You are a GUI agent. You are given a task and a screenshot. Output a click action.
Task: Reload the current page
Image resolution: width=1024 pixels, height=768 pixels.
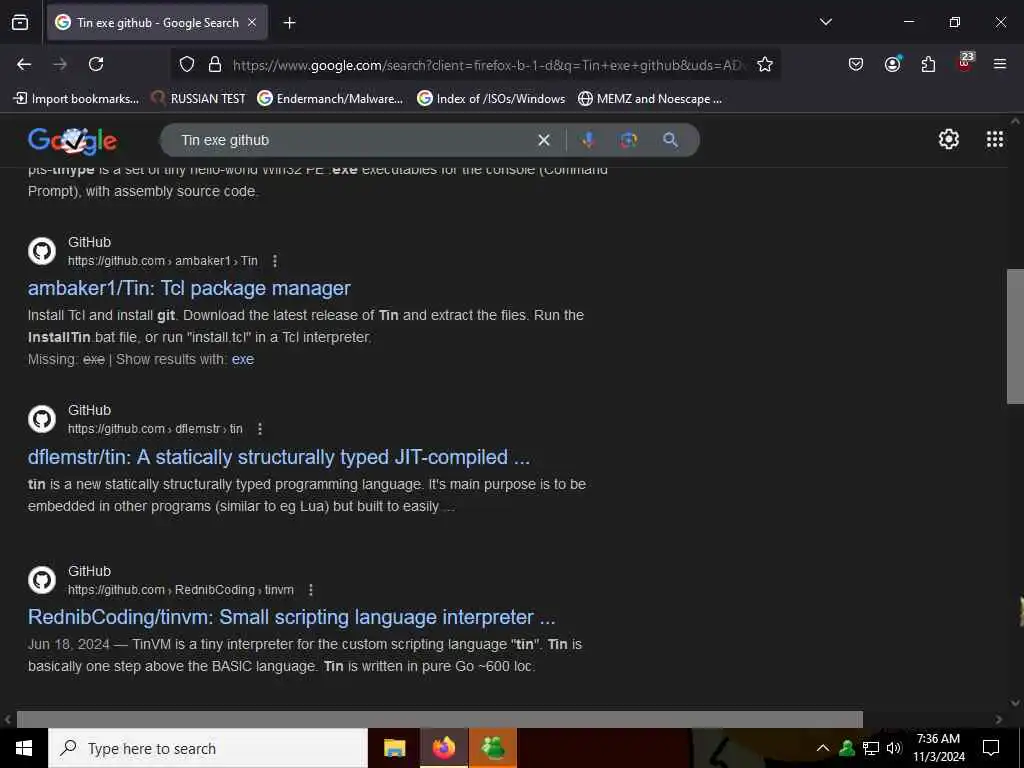click(x=96, y=64)
